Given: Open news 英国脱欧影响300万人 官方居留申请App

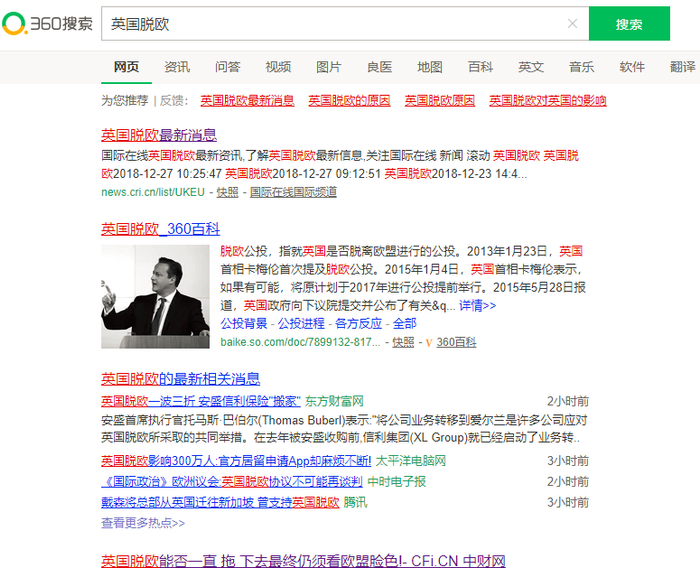Looking at the screenshot, I should tap(236, 461).
